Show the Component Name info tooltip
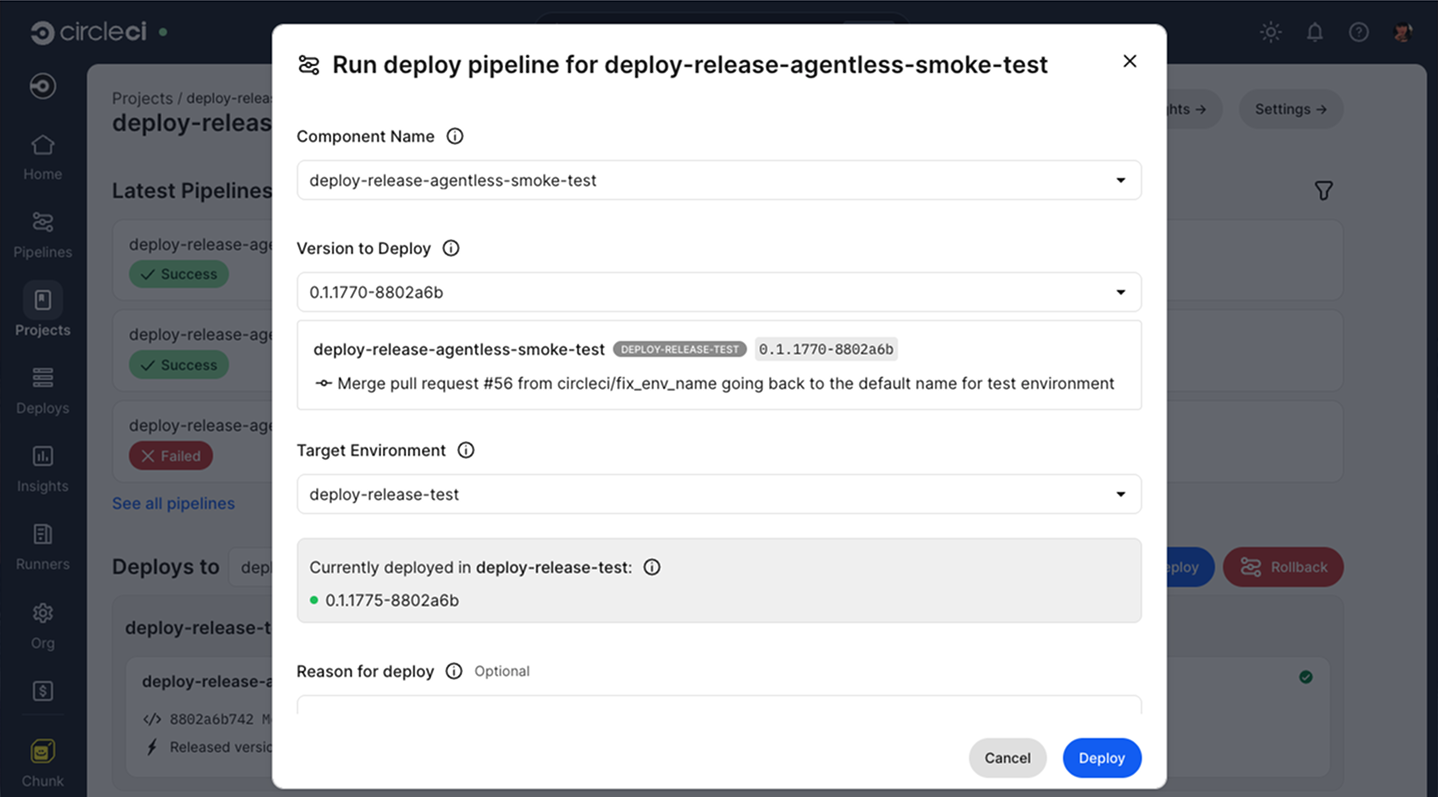The width and height of the screenshot is (1438, 797). click(455, 136)
